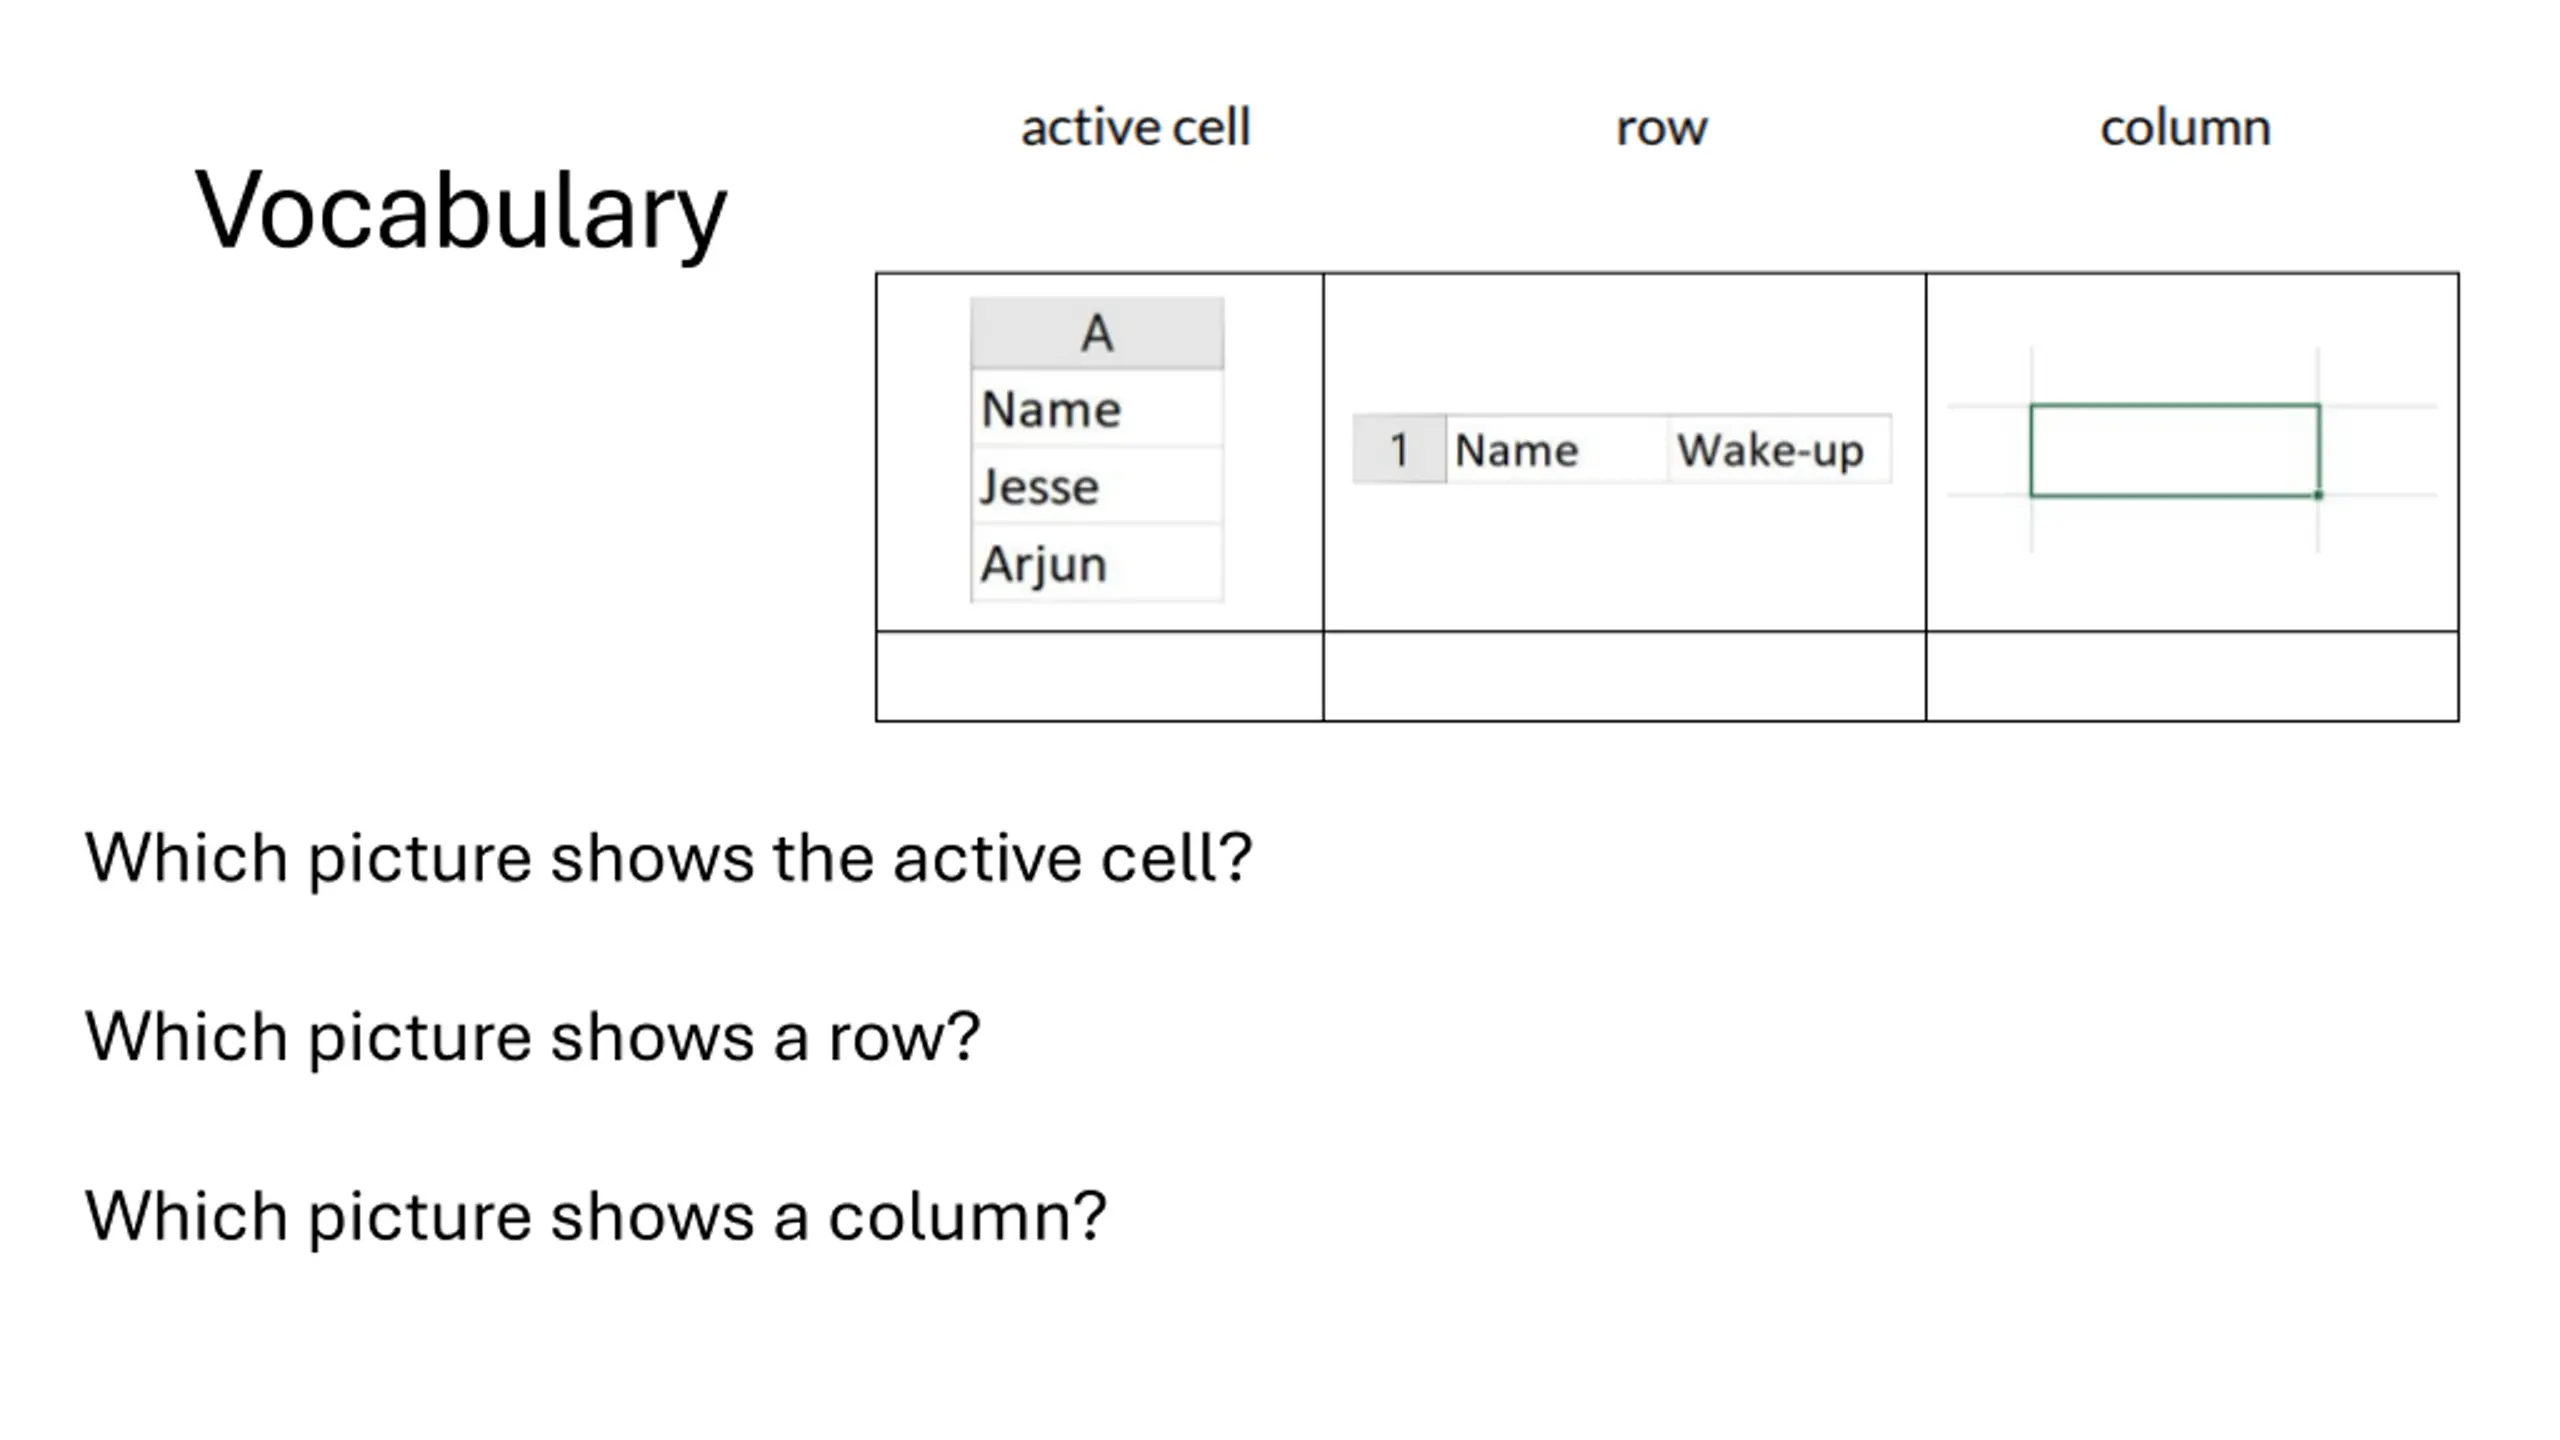Select the 'active cell' label

1135,128
